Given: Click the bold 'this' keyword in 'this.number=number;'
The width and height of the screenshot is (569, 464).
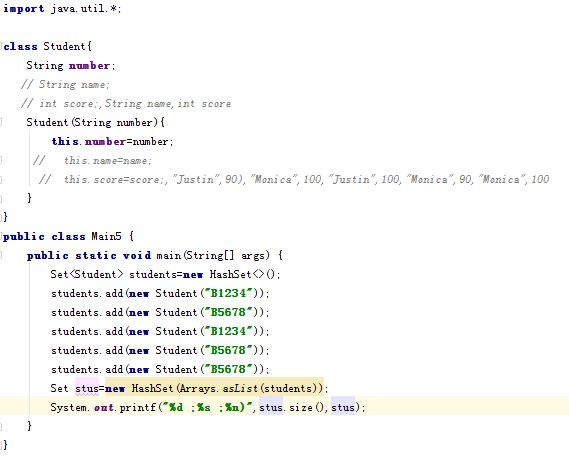Looking at the screenshot, I should pyautogui.click(x=65, y=141).
